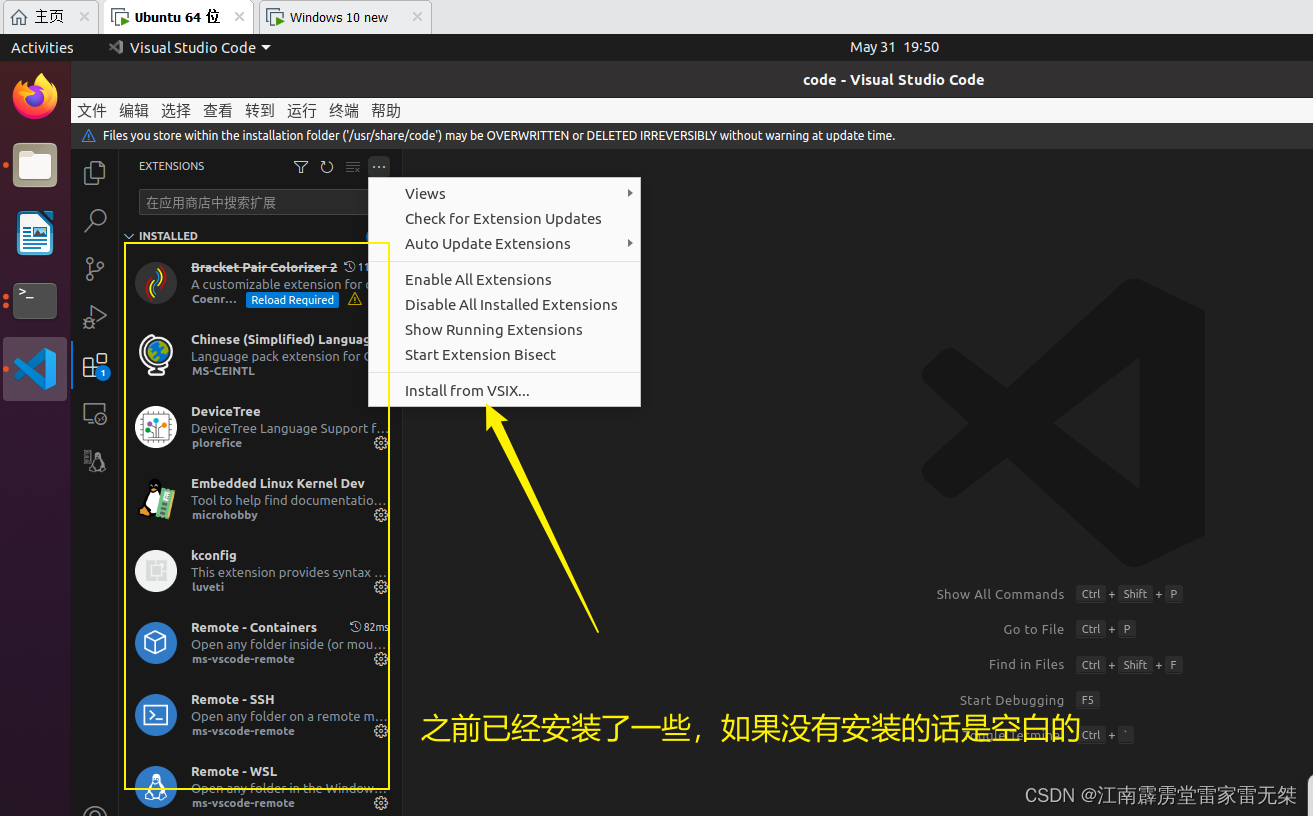
Task: Click the warning icon in notification banner
Action: coord(88,136)
